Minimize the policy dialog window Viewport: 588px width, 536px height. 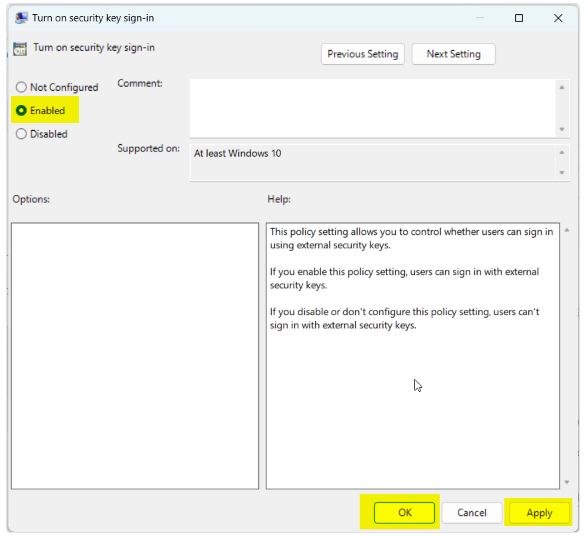480,18
